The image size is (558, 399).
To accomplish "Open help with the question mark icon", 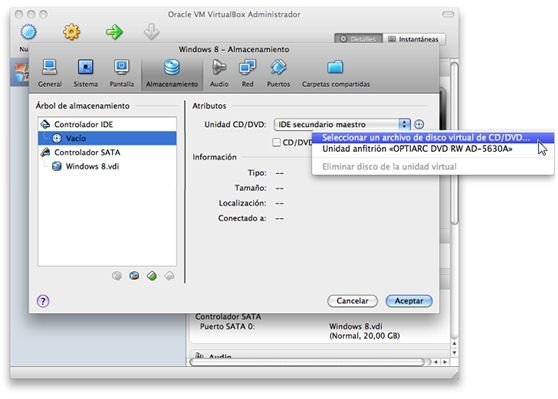I will (43, 301).
